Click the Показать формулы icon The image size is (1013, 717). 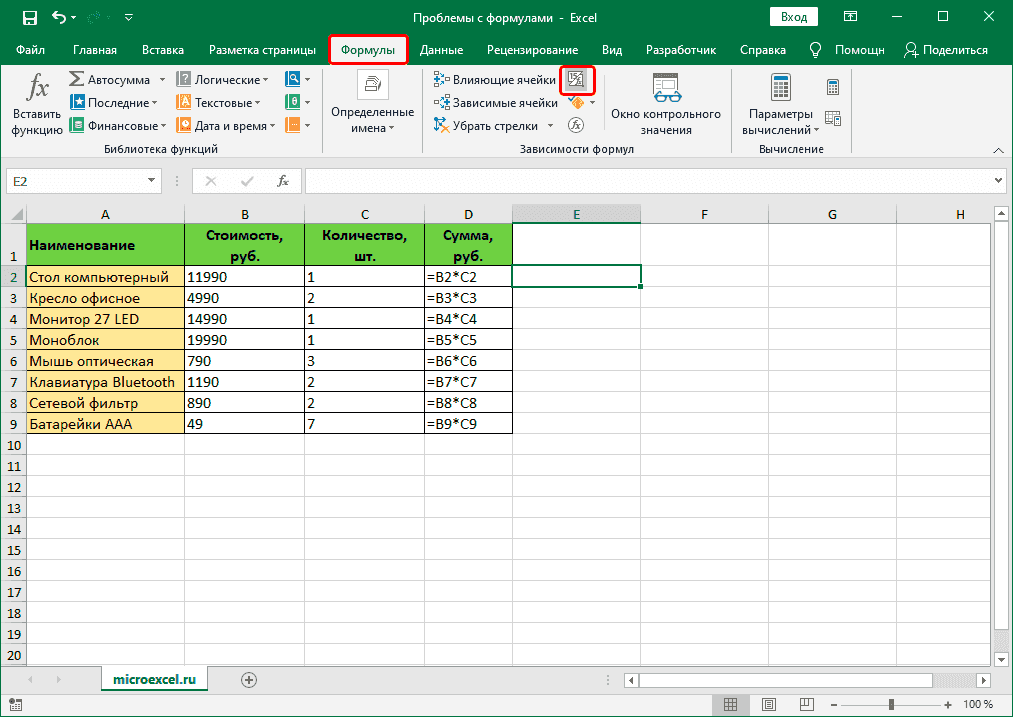[577, 79]
